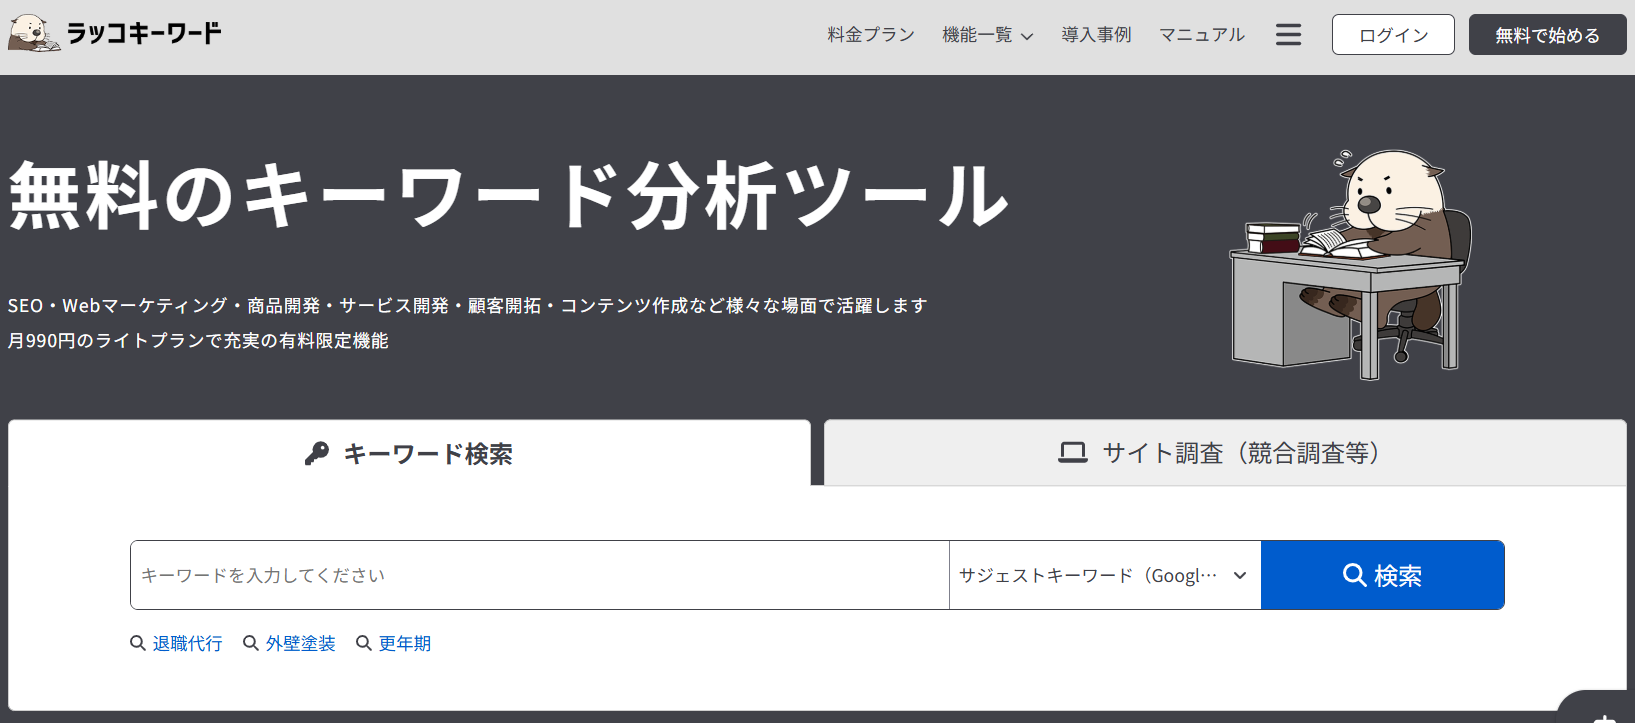1635x723 pixels.
Task: Click the otter at desk illustration
Action: (x=1350, y=264)
